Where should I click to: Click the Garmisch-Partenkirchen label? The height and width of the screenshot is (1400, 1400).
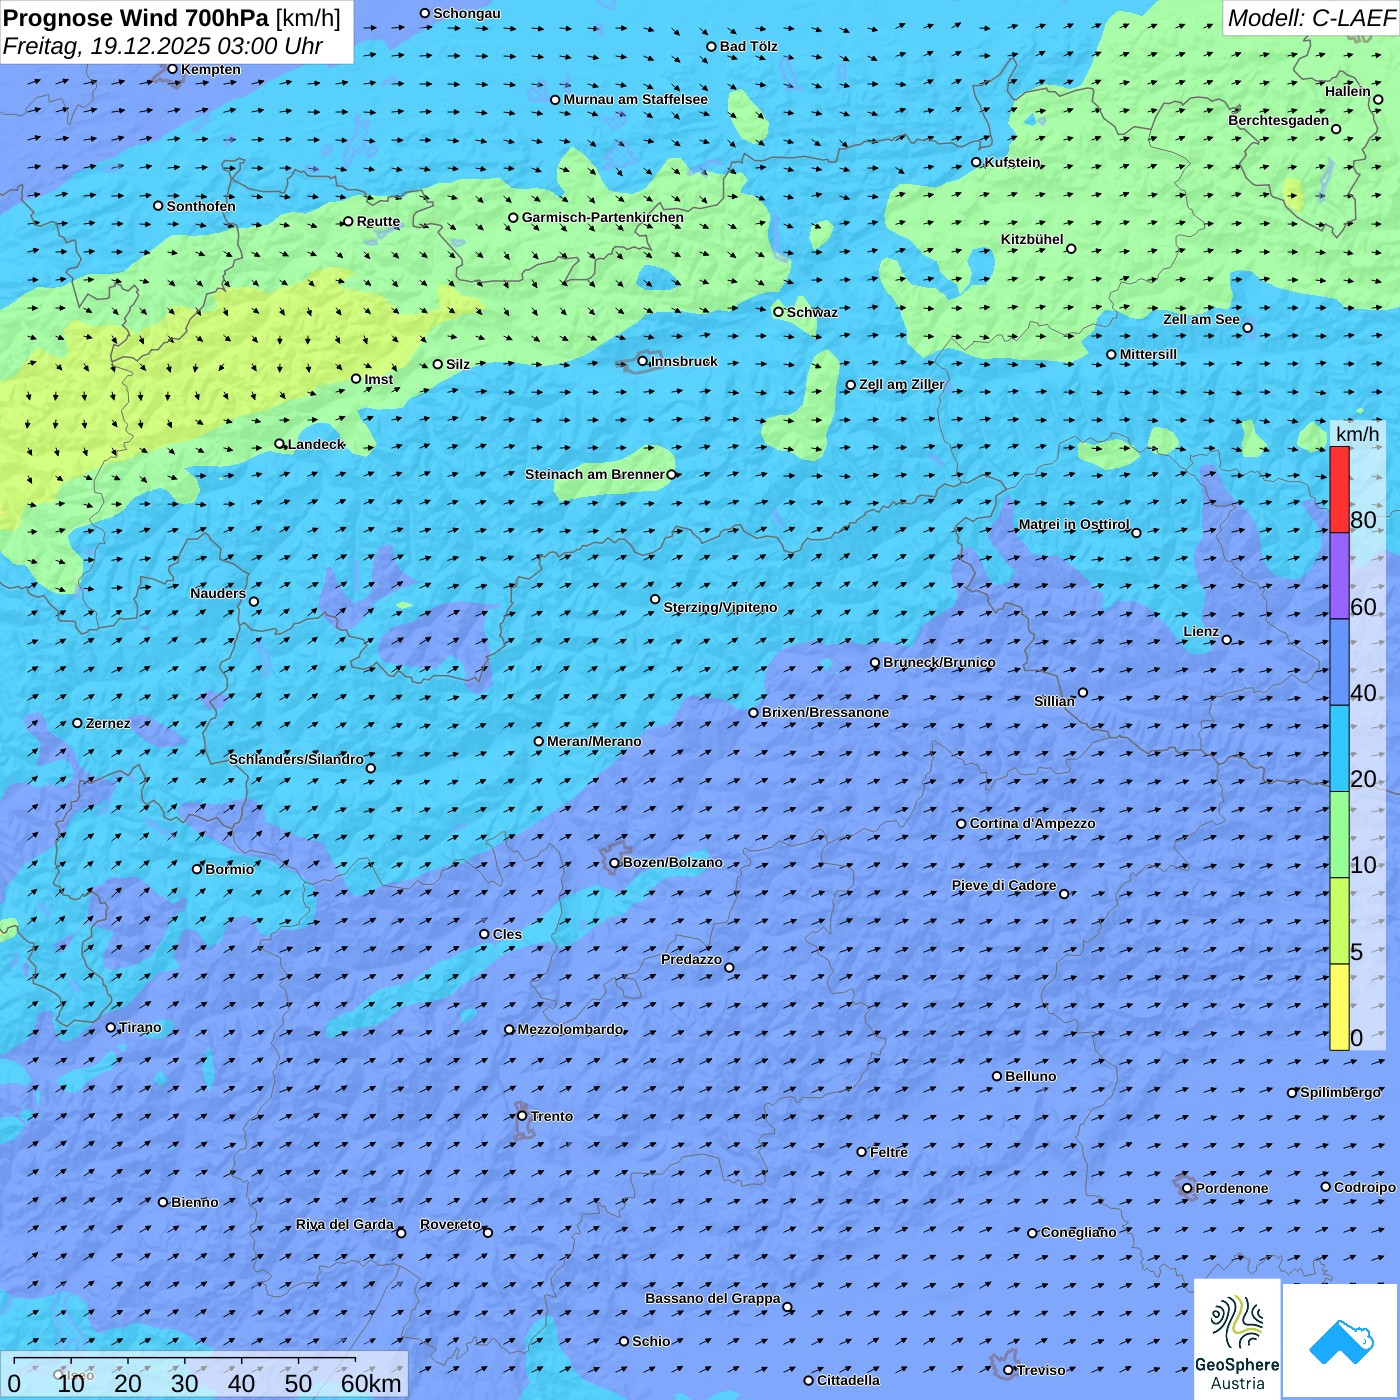point(603,217)
